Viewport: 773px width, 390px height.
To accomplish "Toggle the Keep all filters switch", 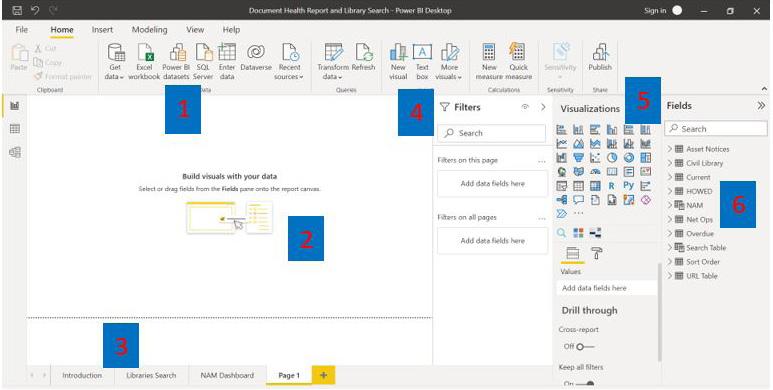I will click(x=586, y=384).
